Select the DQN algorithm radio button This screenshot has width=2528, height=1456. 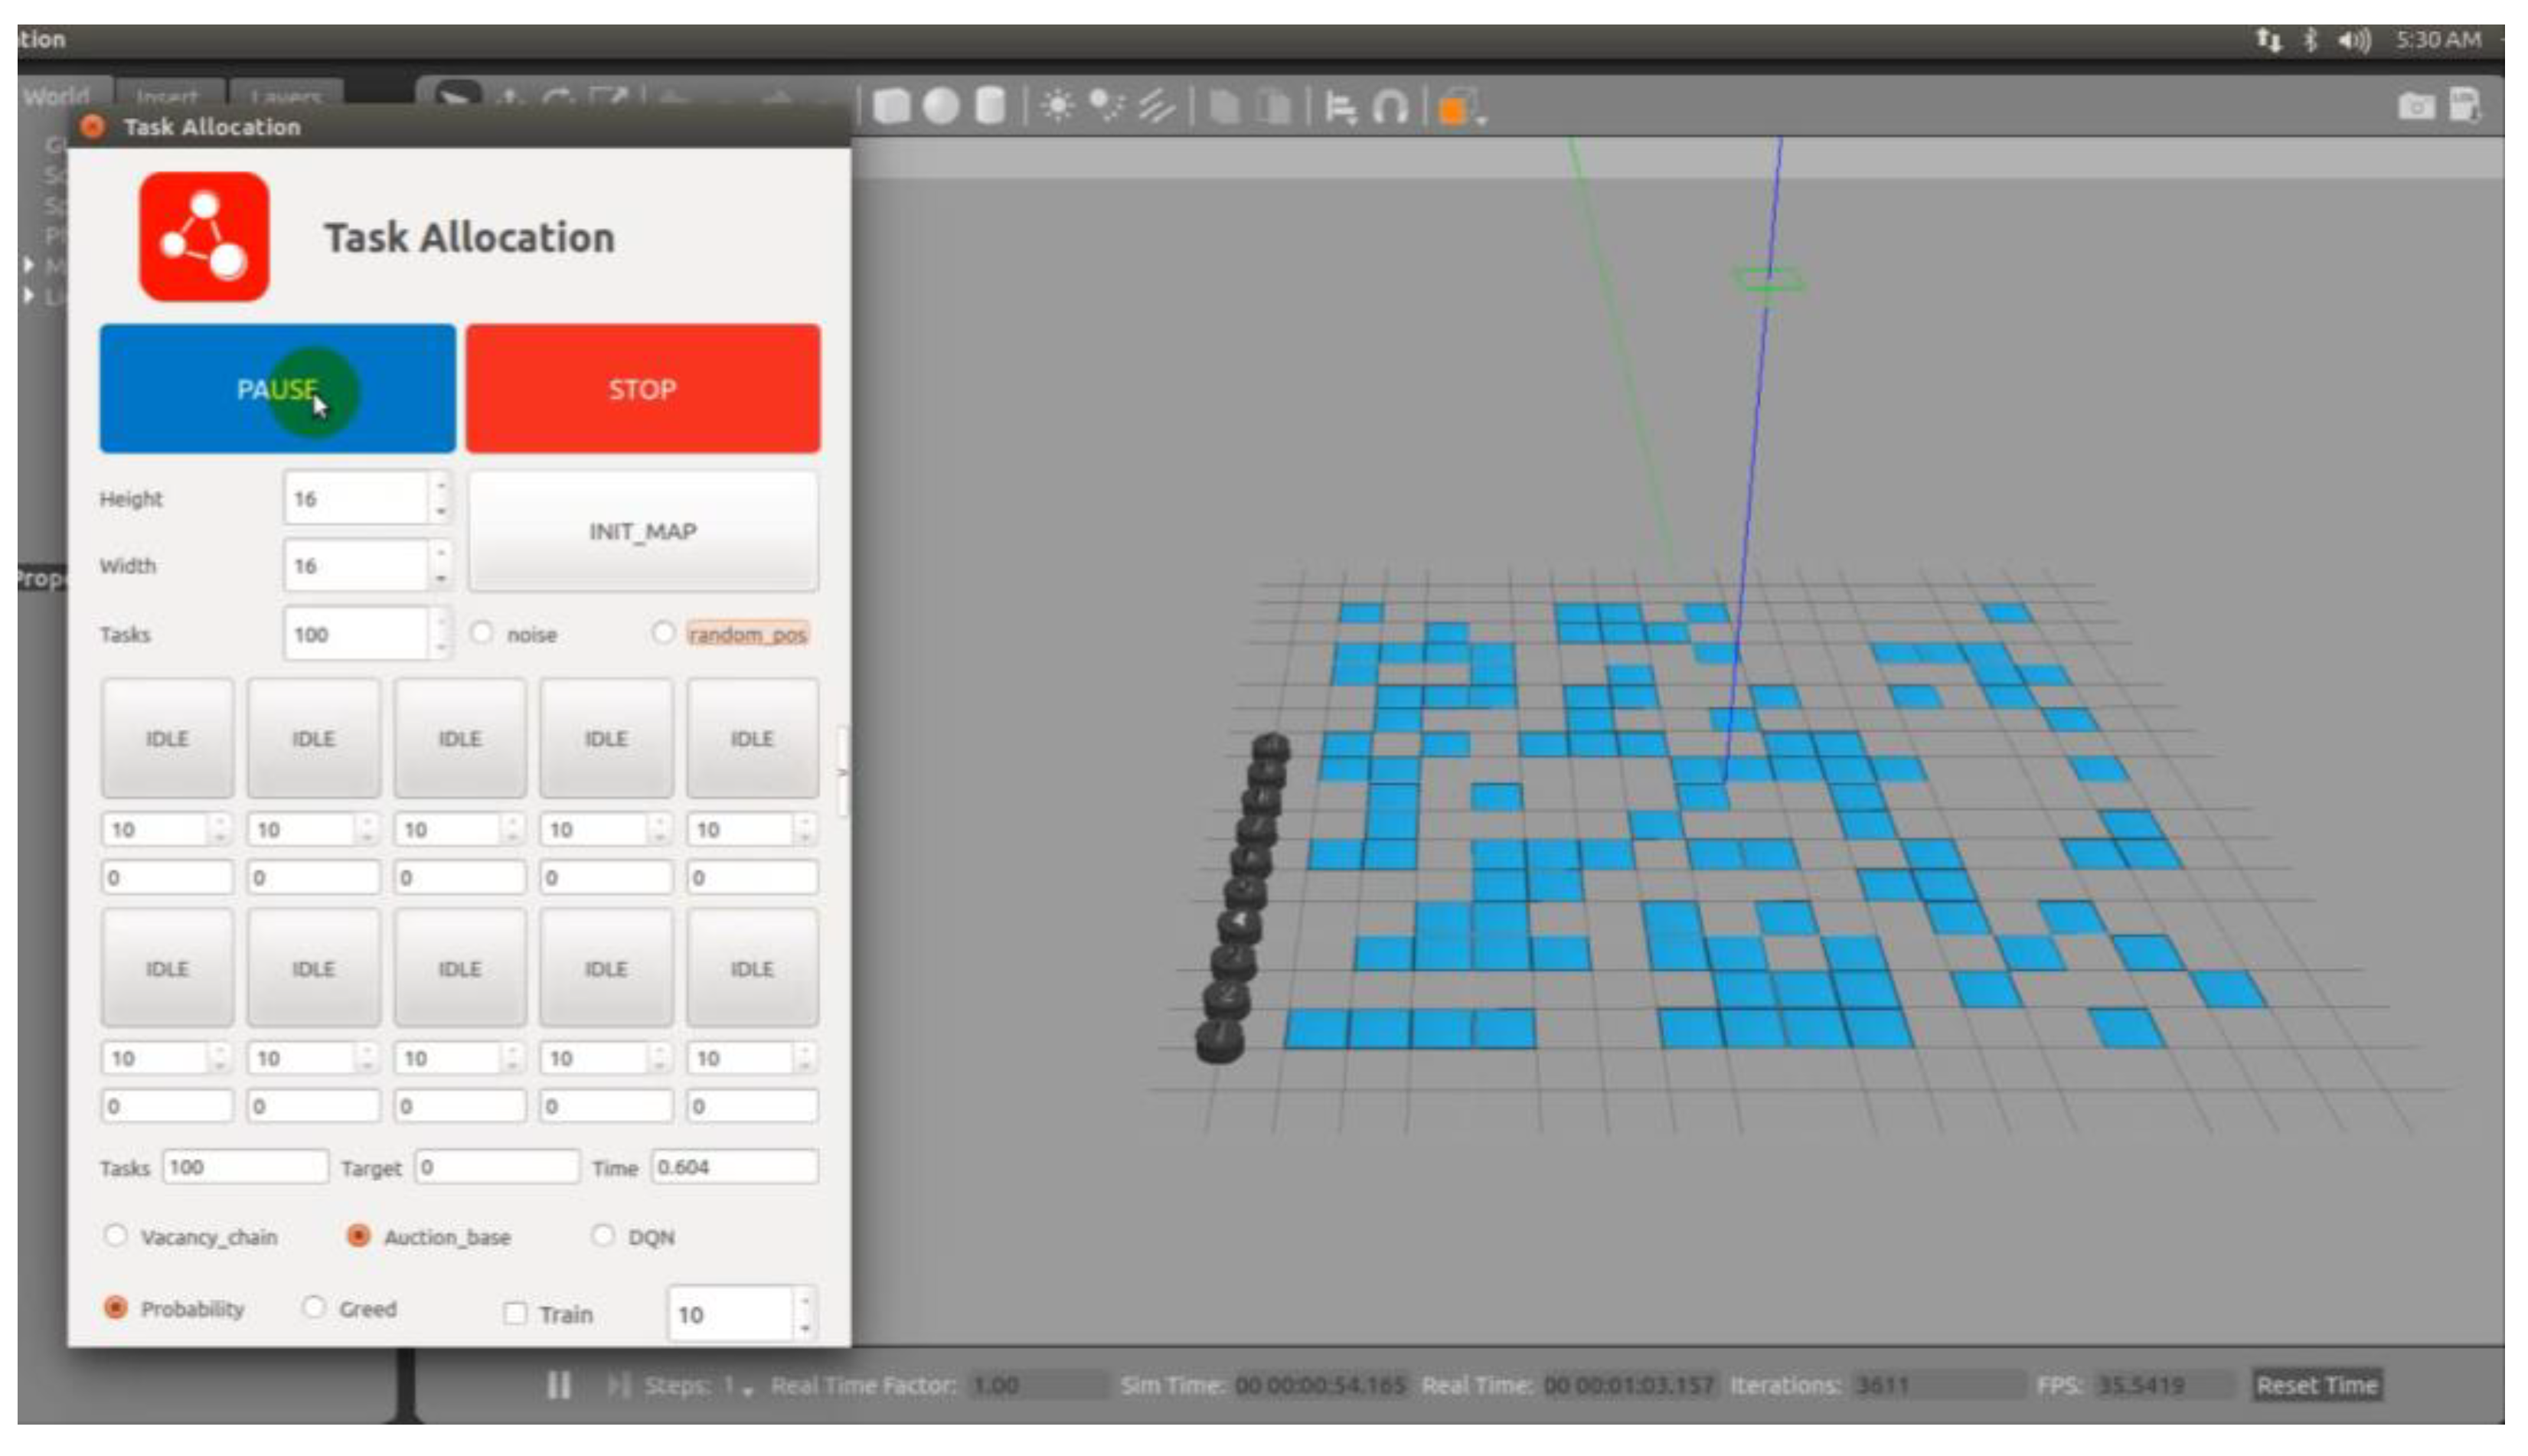coord(603,1236)
